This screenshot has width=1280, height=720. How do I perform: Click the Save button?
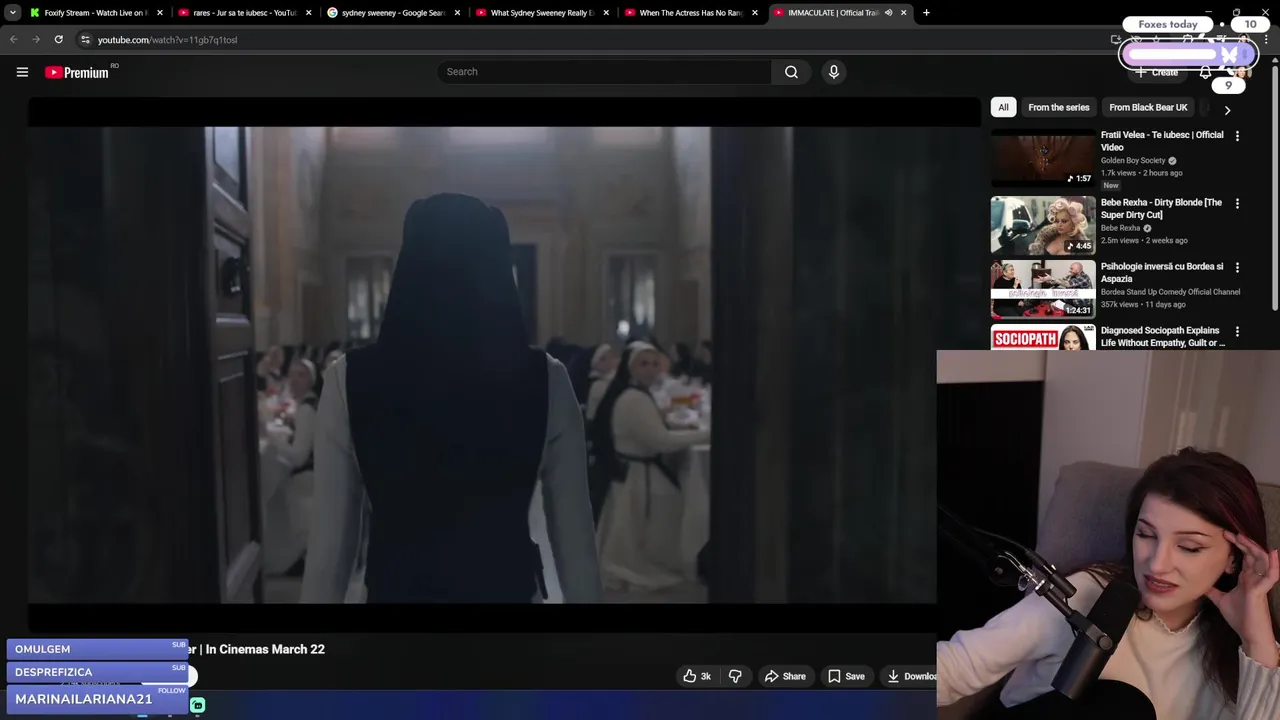pyautogui.click(x=846, y=676)
